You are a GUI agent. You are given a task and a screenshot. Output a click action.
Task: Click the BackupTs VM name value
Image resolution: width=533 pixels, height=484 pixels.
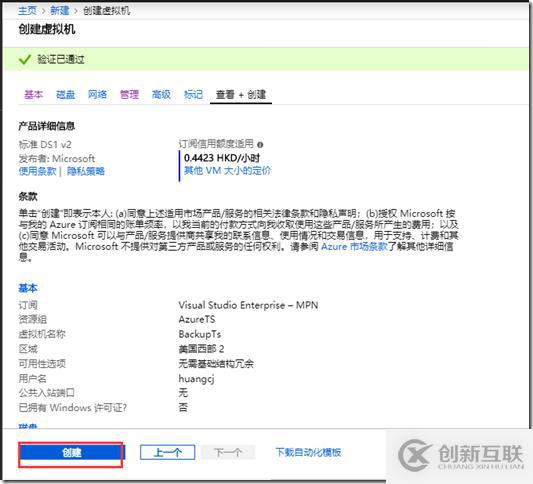[x=200, y=334]
